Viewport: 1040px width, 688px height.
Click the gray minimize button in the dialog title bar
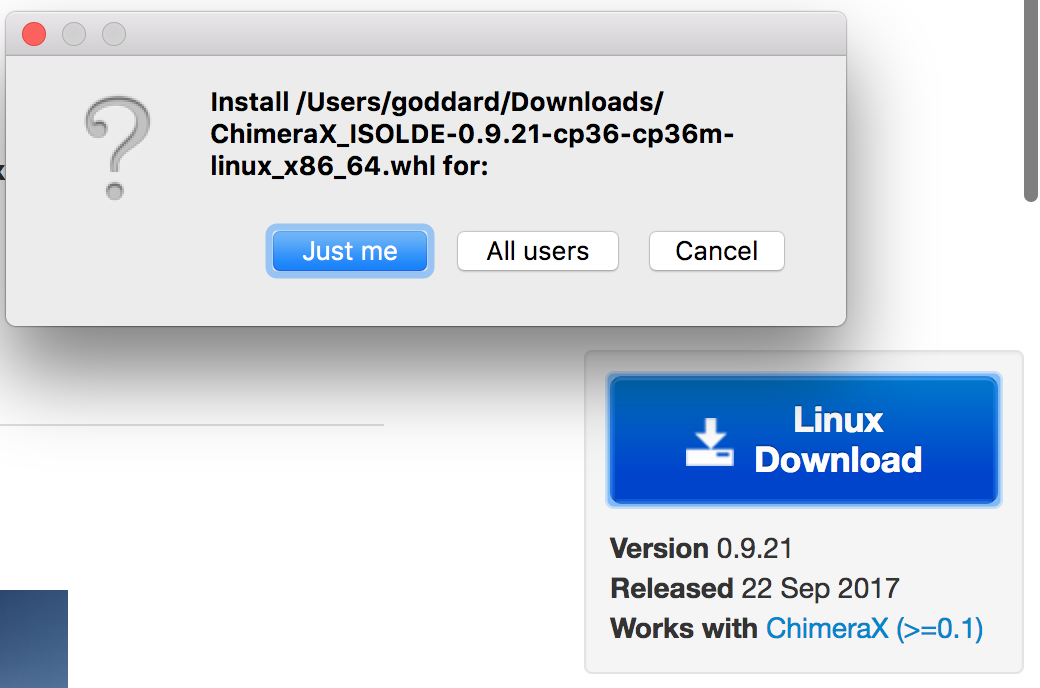74,34
